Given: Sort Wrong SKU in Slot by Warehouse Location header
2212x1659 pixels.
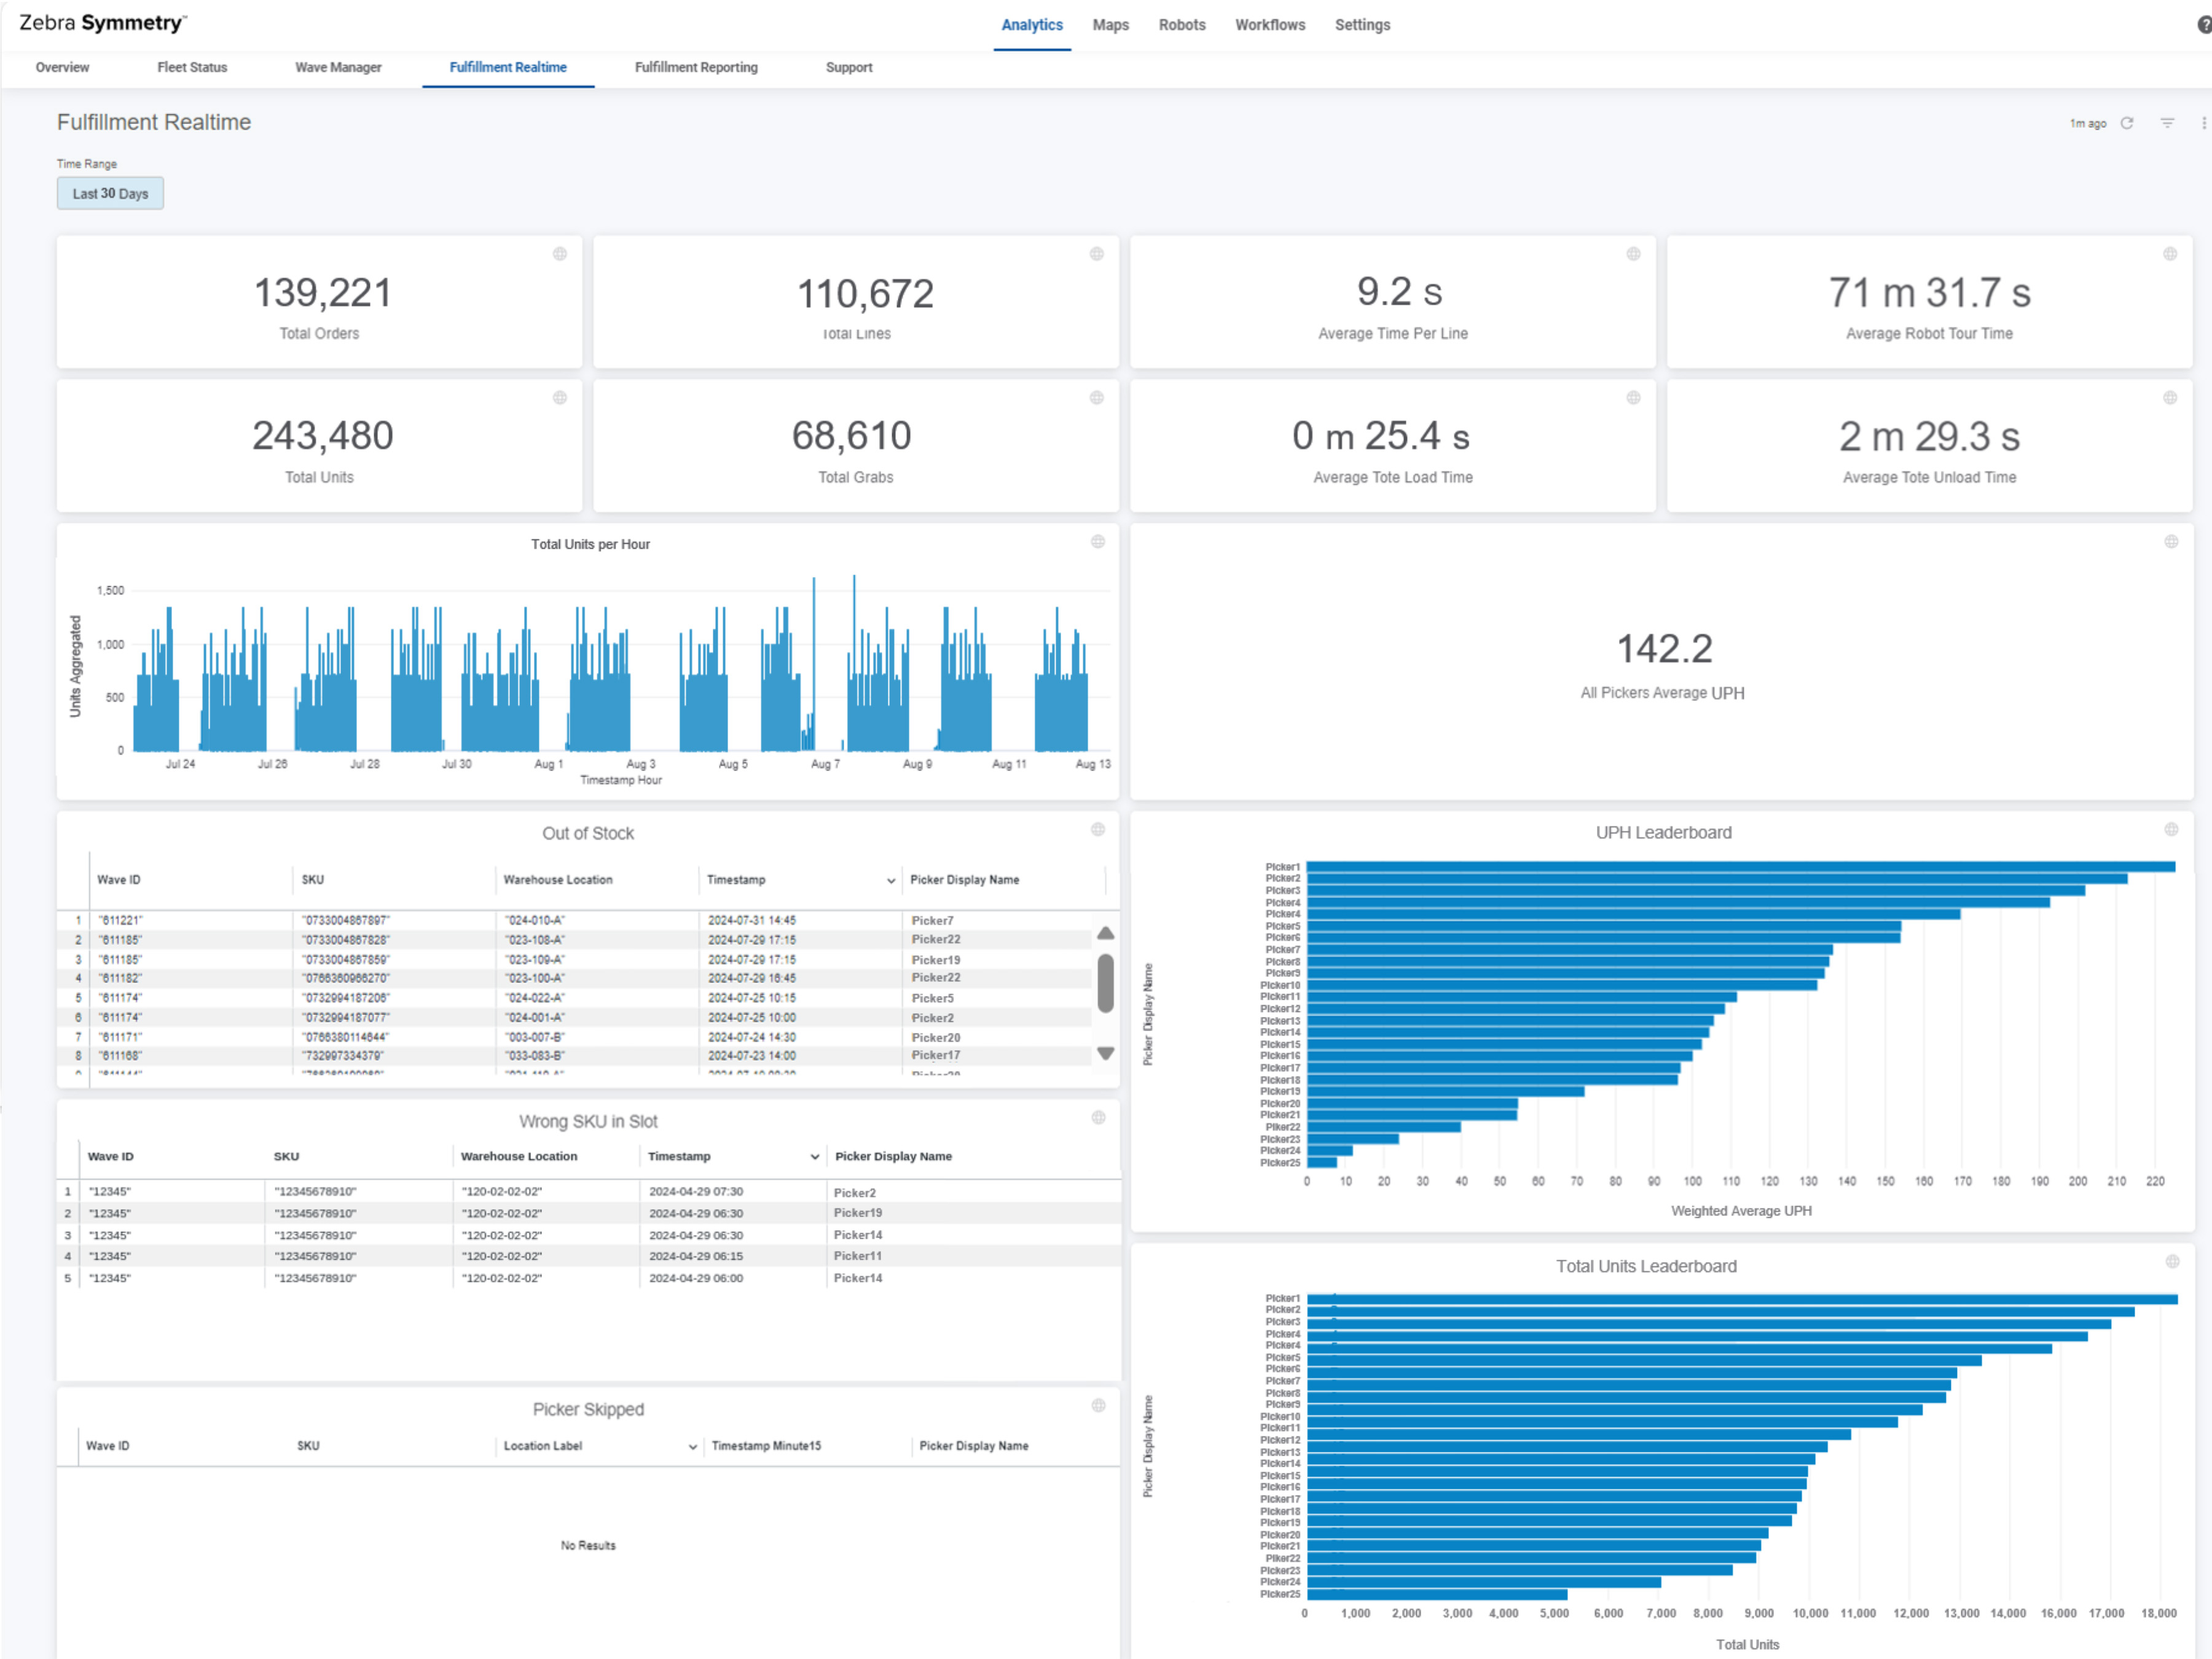Looking at the screenshot, I should pyautogui.click(x=519, y=1156).
